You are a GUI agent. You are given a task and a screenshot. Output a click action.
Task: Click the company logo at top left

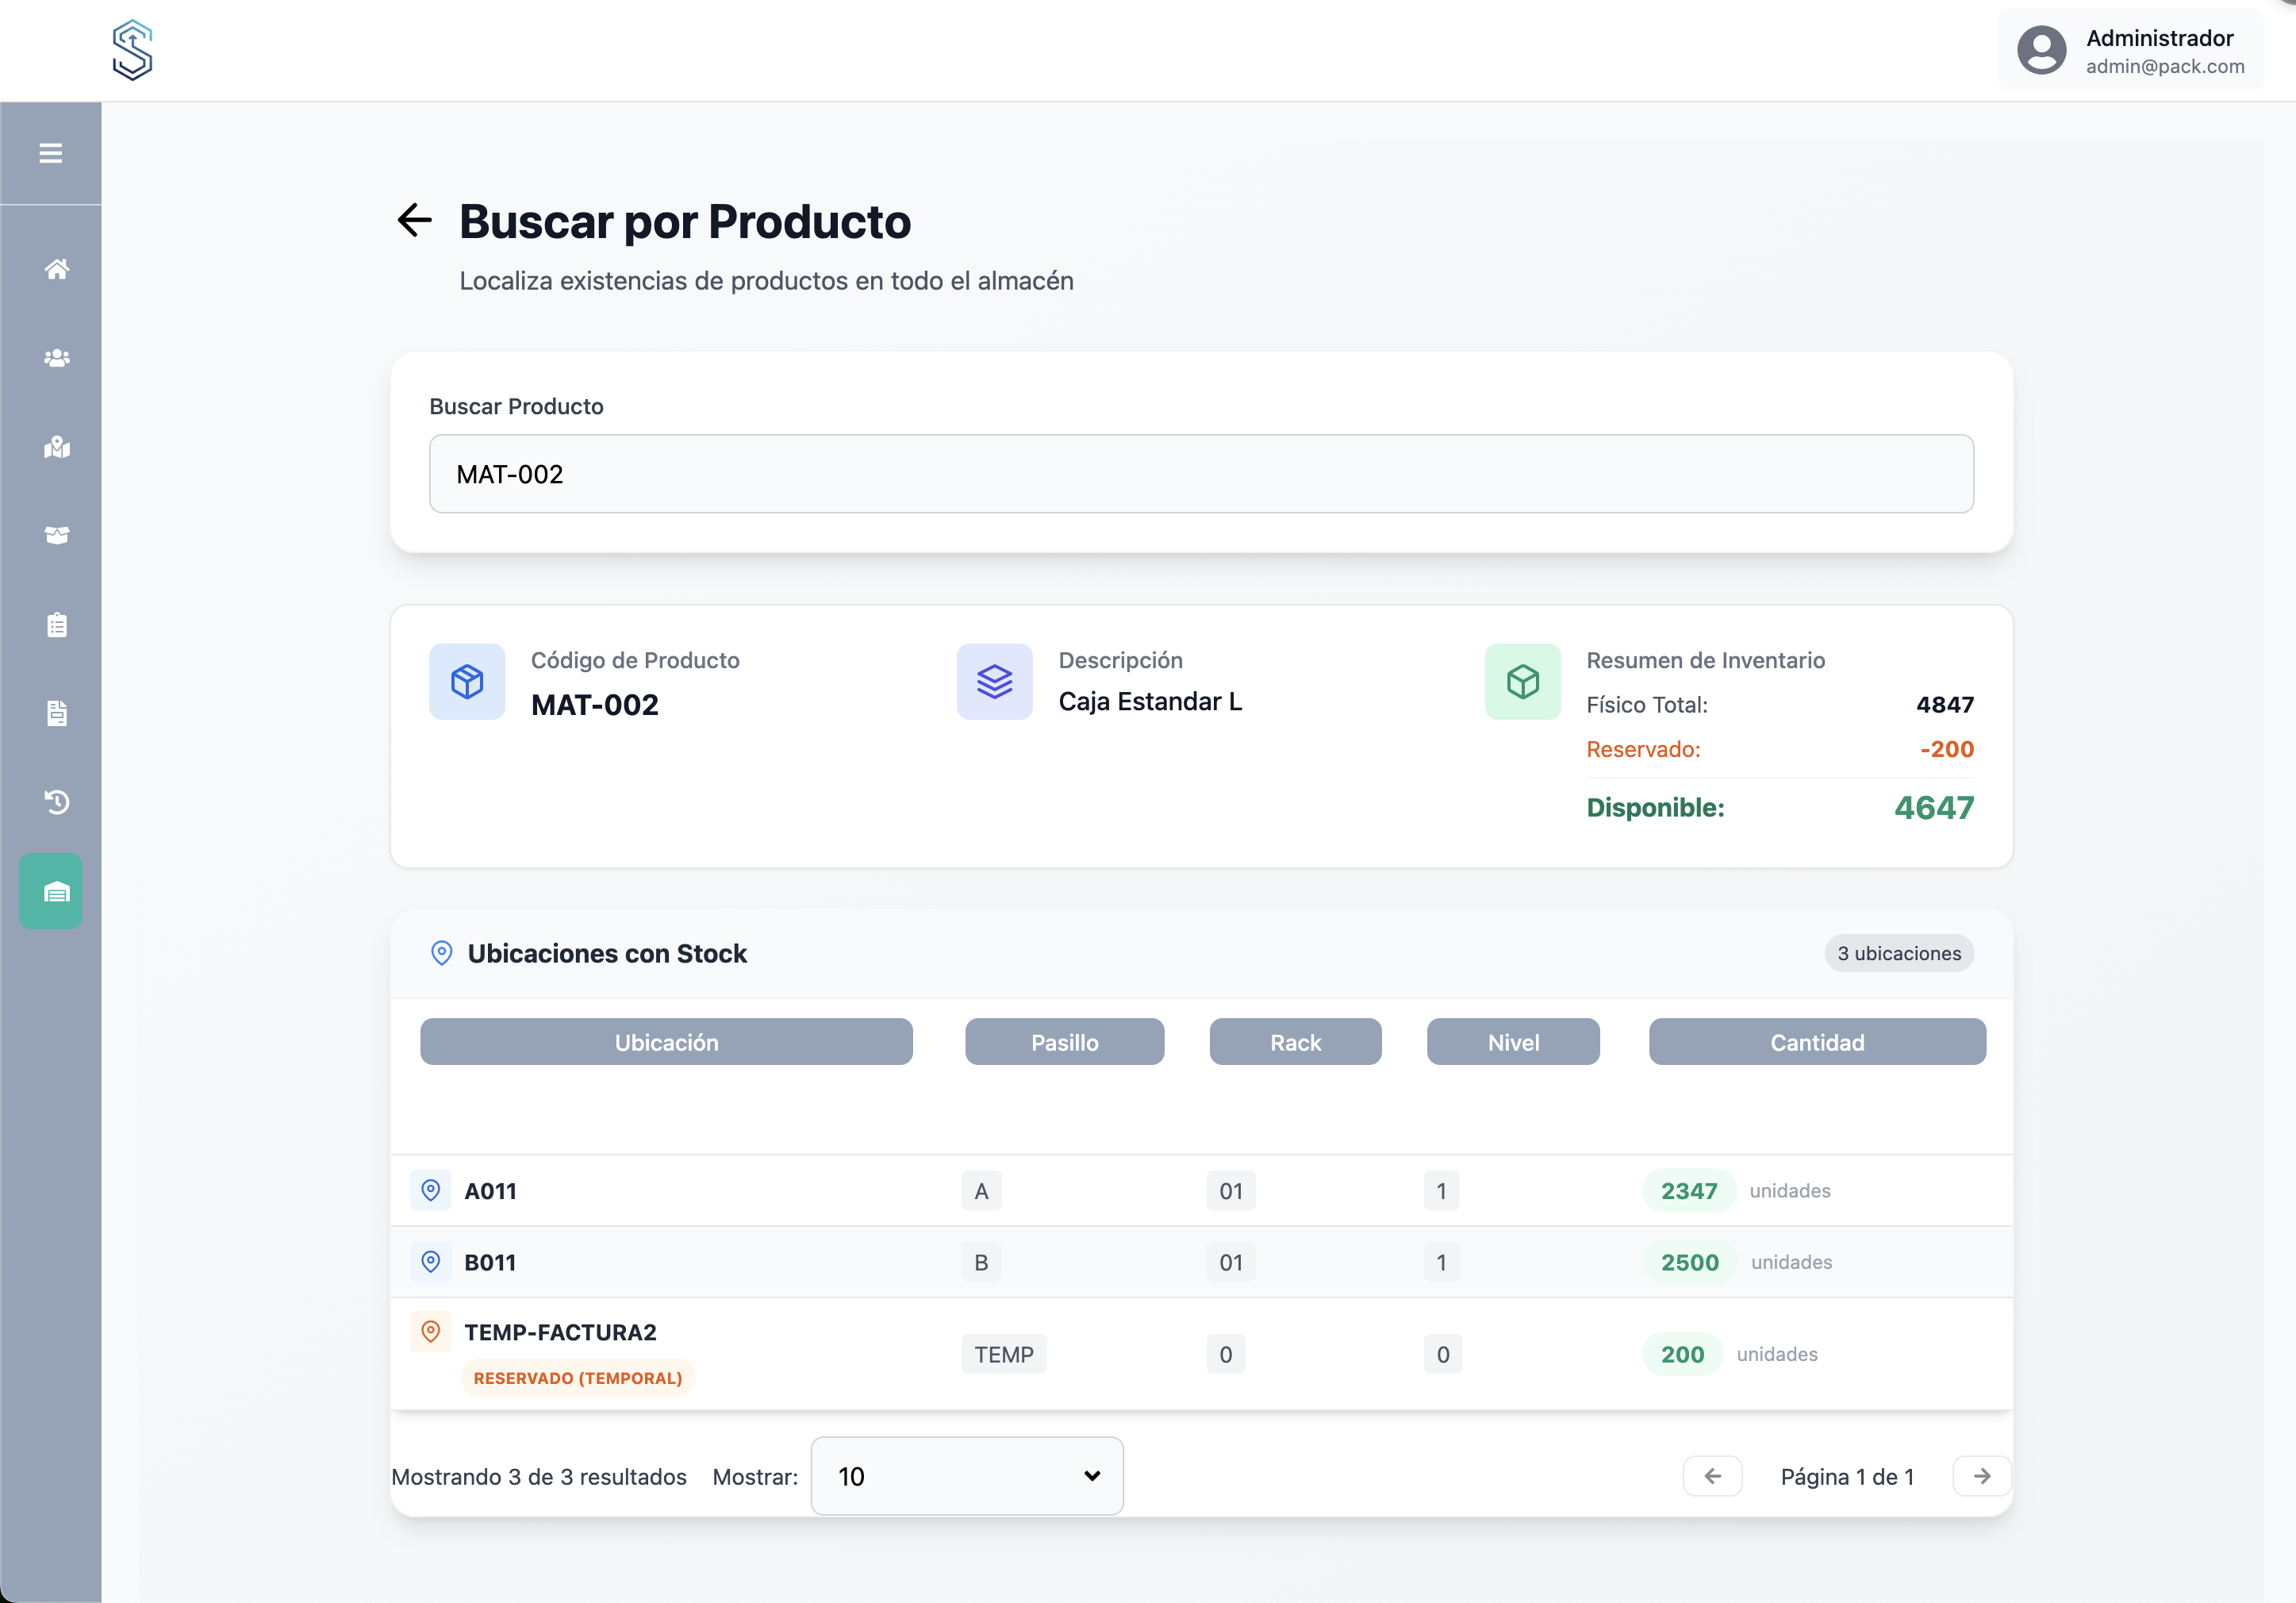click(x=132, y=50)
